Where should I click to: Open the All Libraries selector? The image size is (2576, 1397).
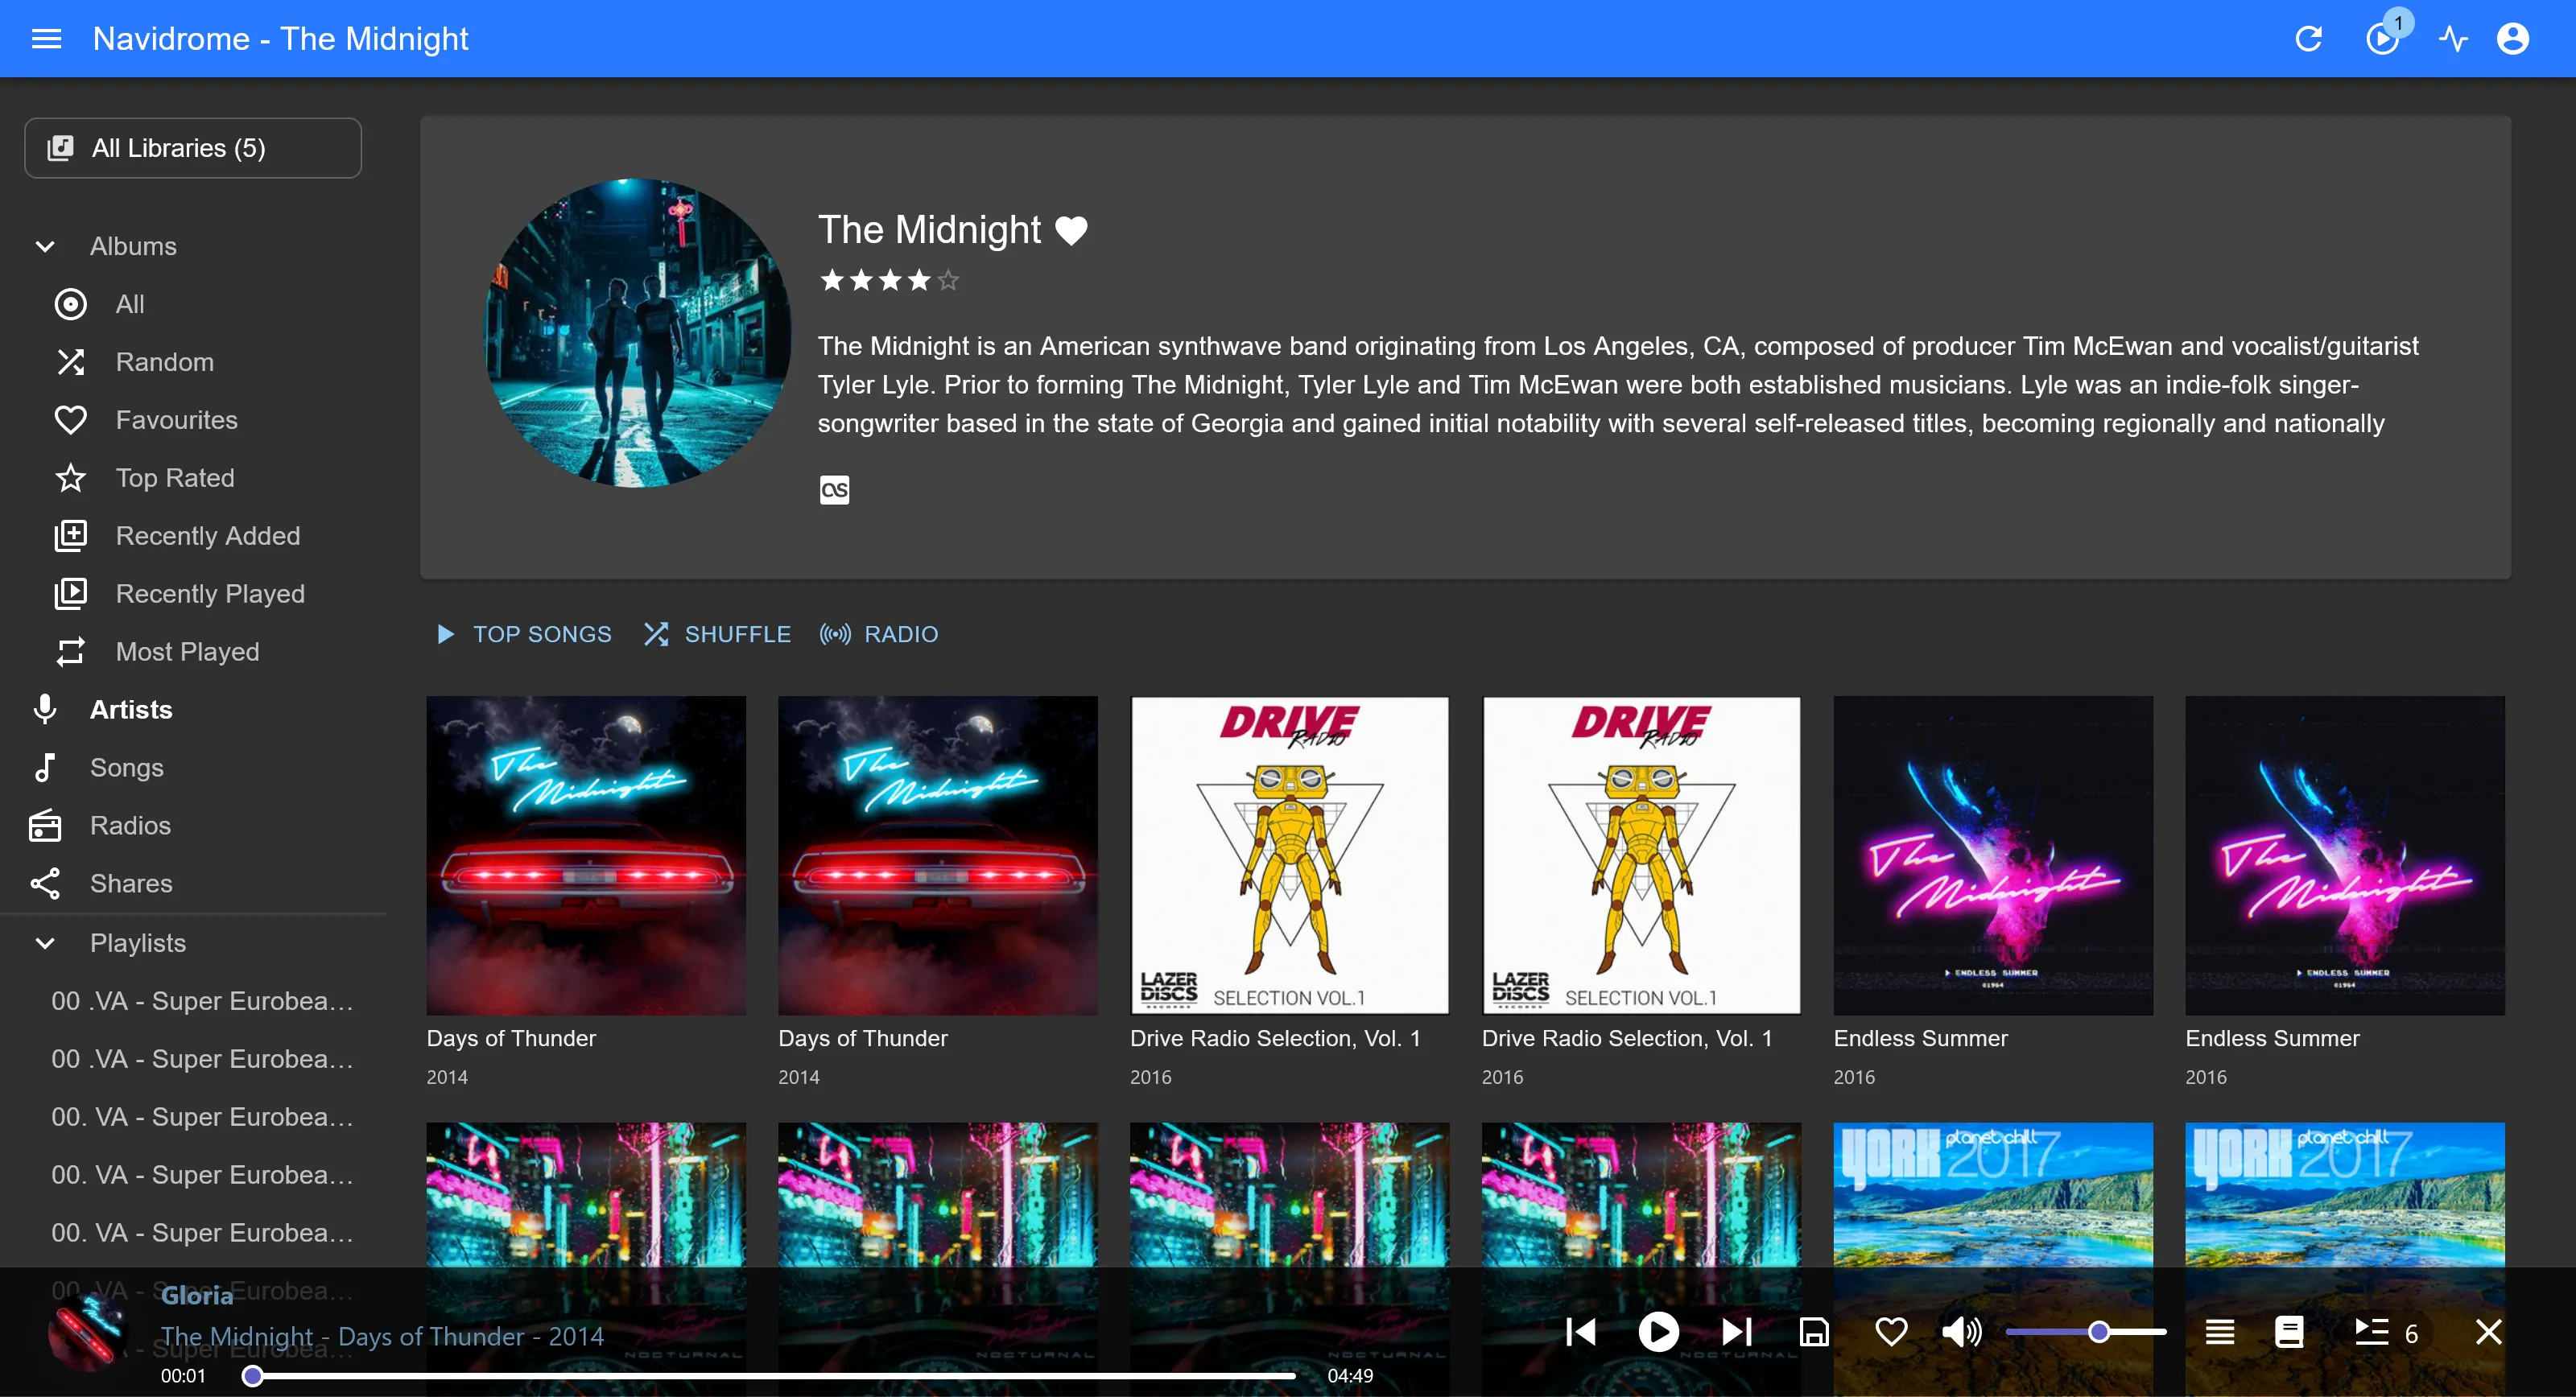coord(193,148)
